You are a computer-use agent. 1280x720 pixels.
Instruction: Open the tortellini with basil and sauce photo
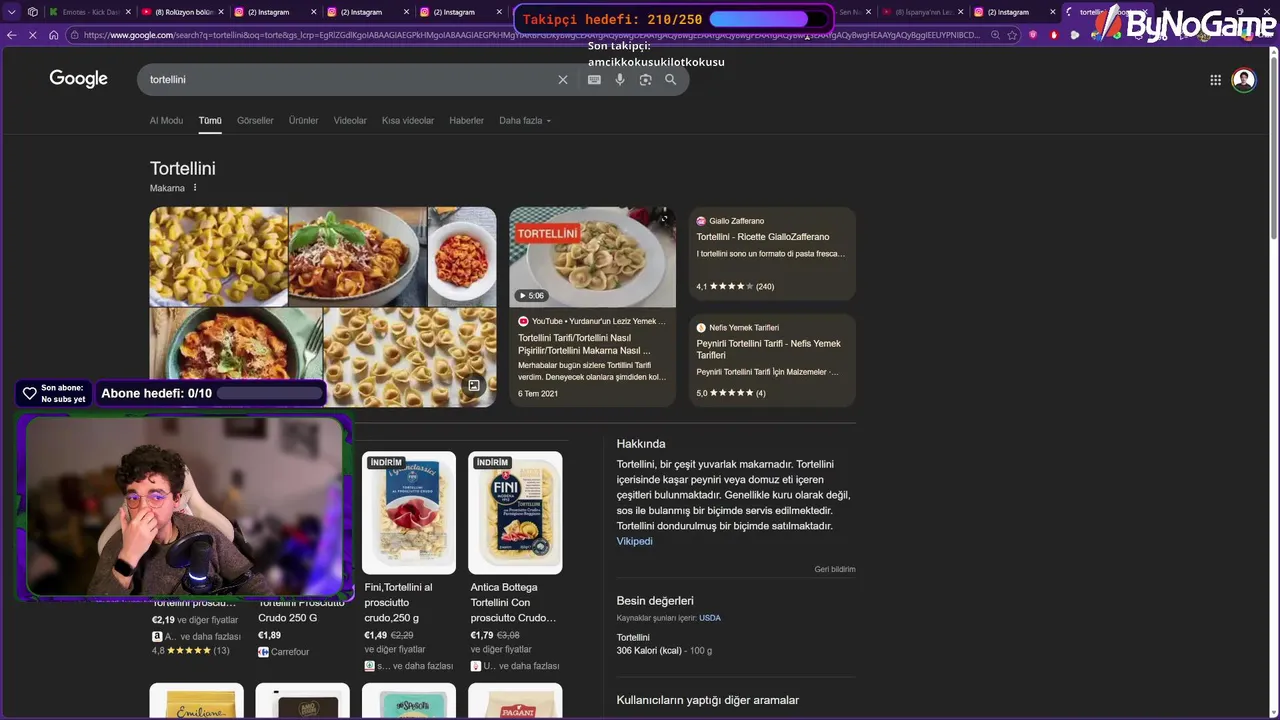point(358,256)
